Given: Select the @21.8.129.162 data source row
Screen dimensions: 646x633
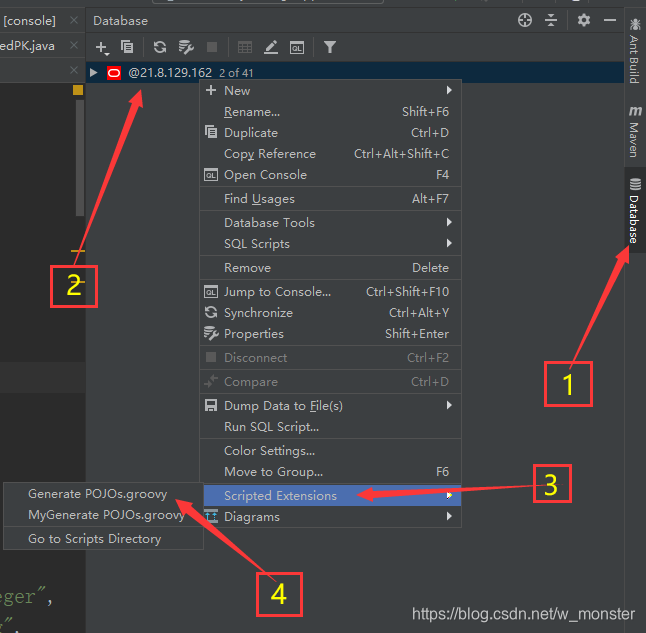Looking at the screenshot, I should 354,73.
